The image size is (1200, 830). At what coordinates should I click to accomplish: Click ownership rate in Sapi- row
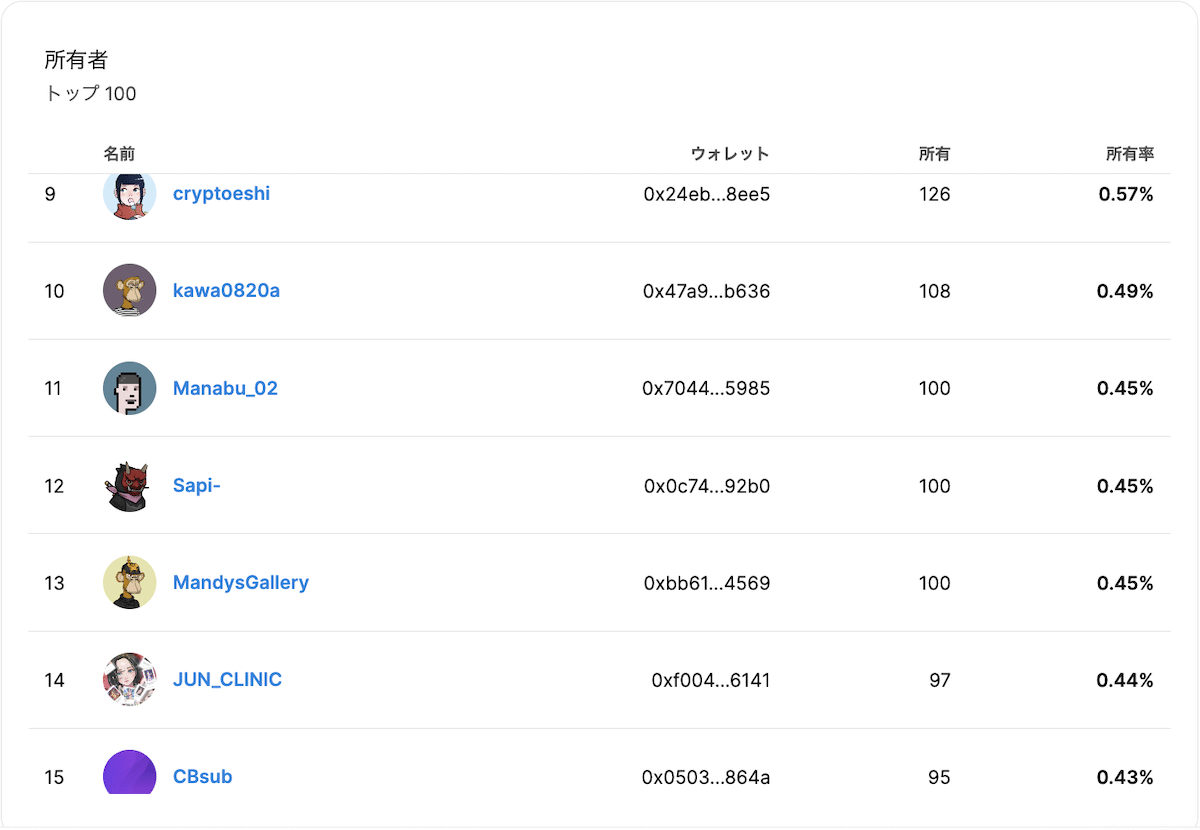click(x=1125, y=486)
